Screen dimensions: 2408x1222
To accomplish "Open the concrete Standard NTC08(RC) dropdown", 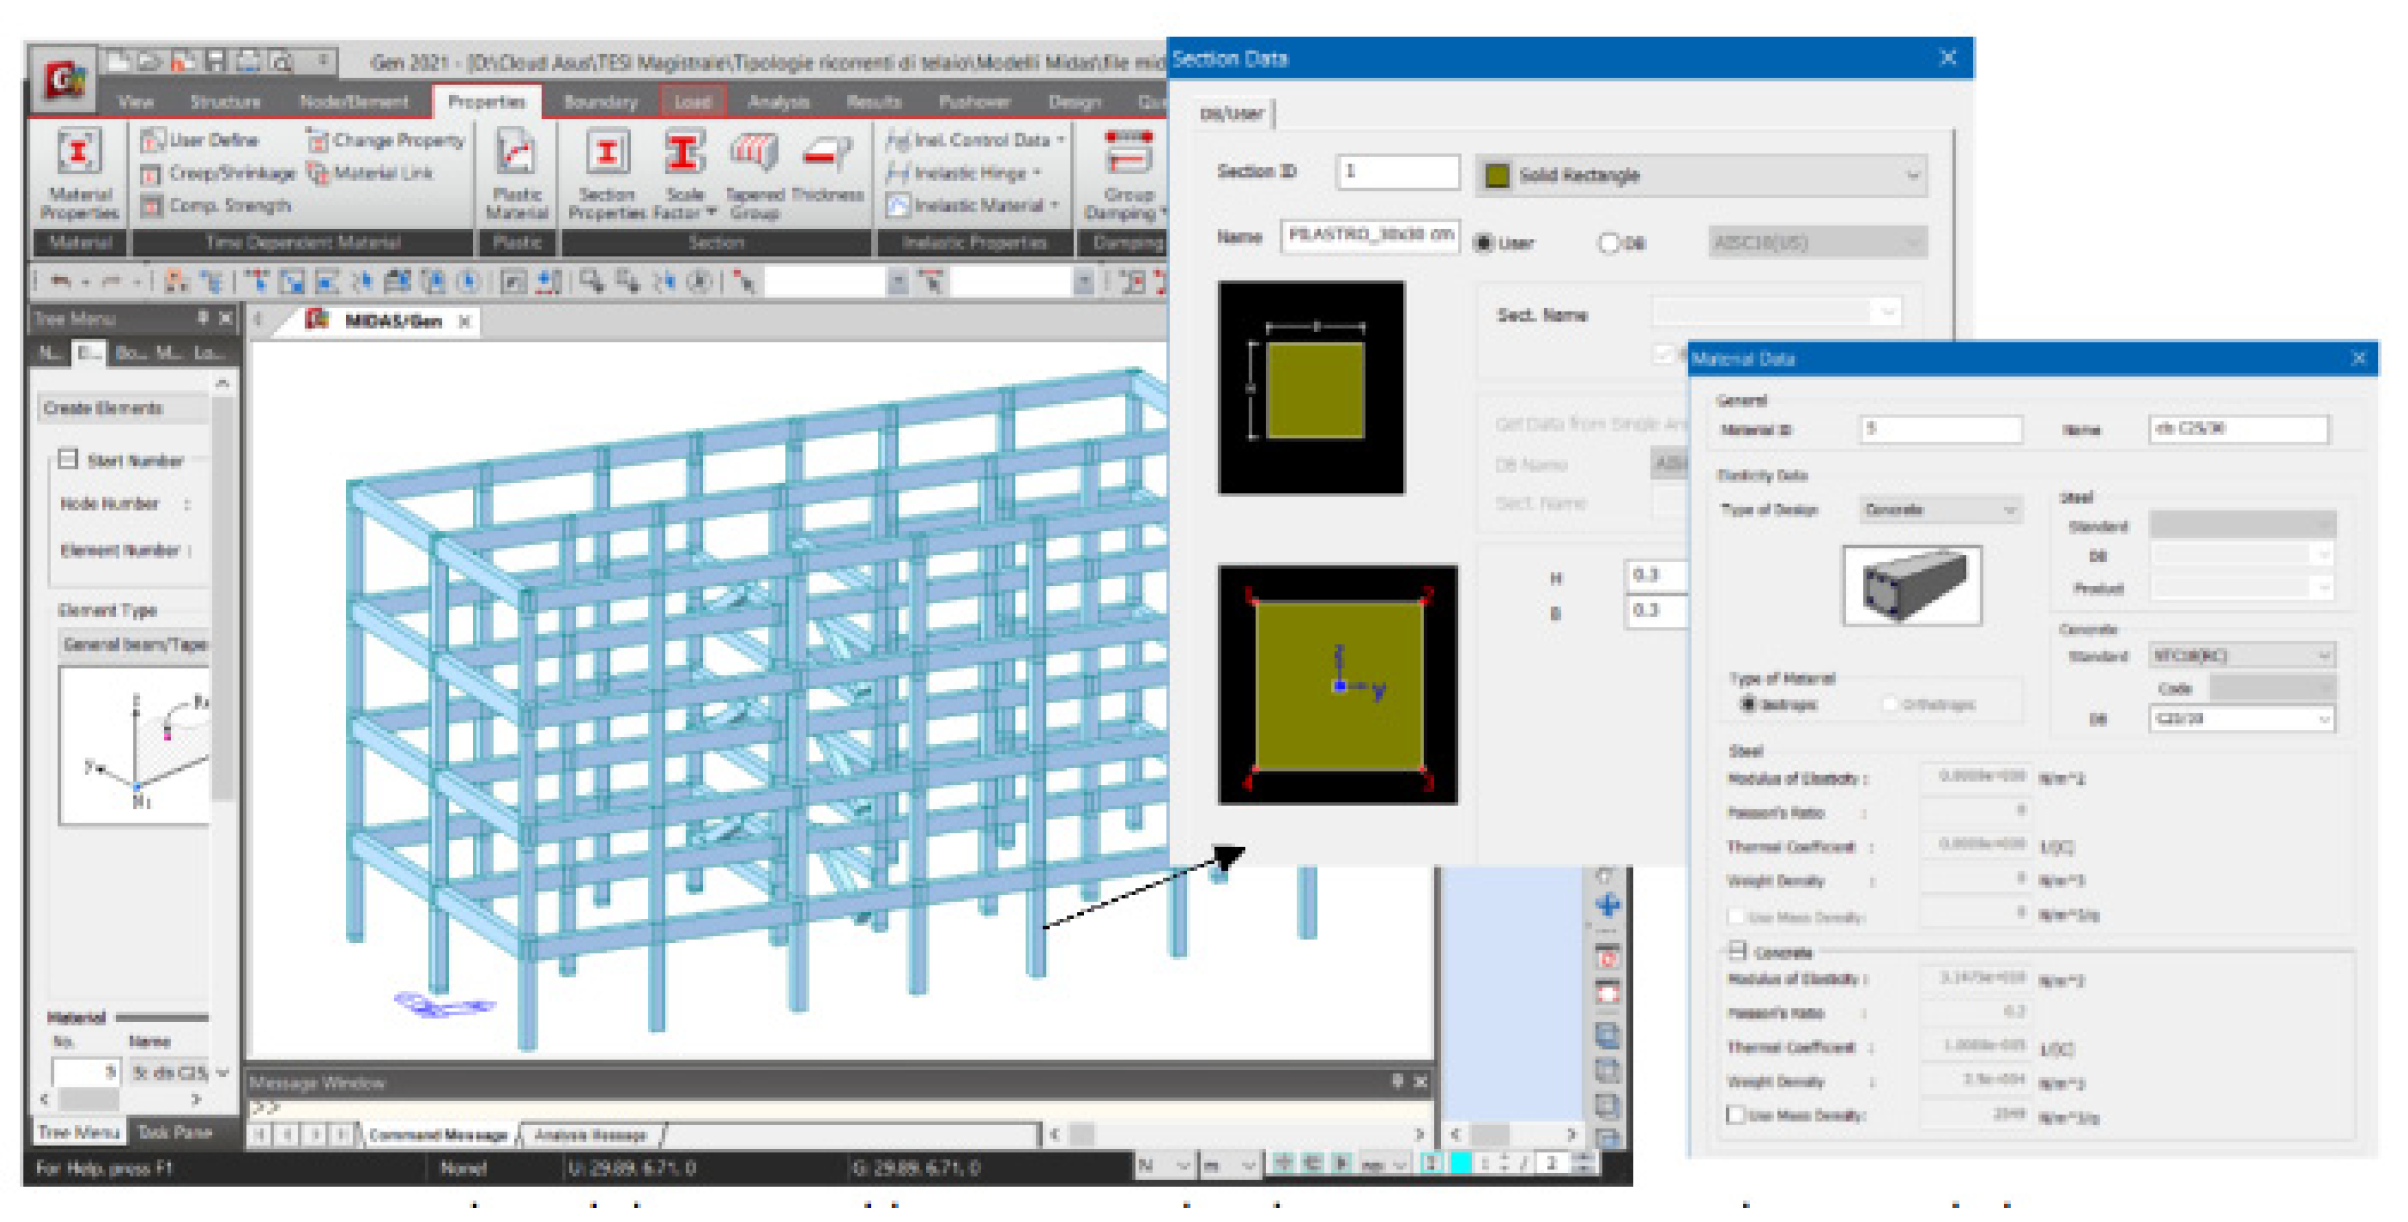I will pyautogui.click(x=2323, y=656).
